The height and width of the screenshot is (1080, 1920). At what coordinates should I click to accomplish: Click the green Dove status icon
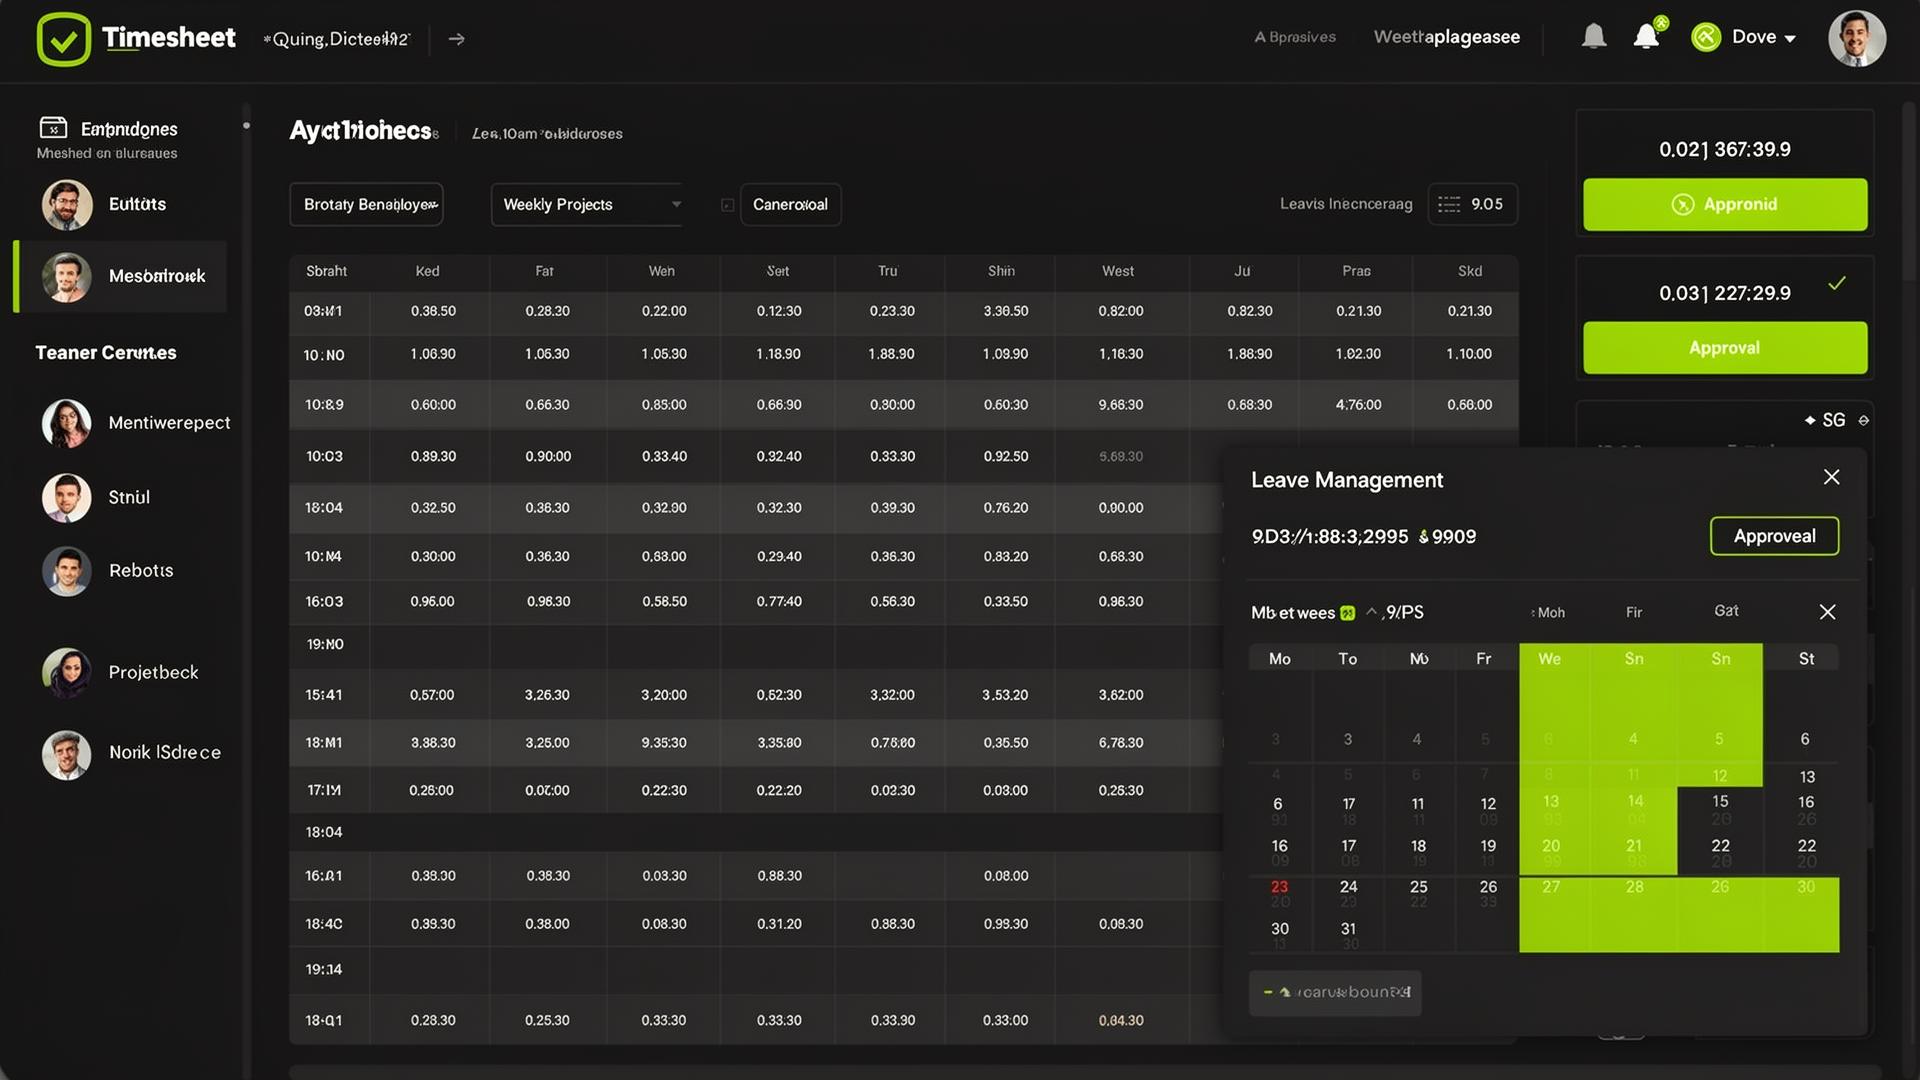pyautogui.click(x=1706, y=37)
